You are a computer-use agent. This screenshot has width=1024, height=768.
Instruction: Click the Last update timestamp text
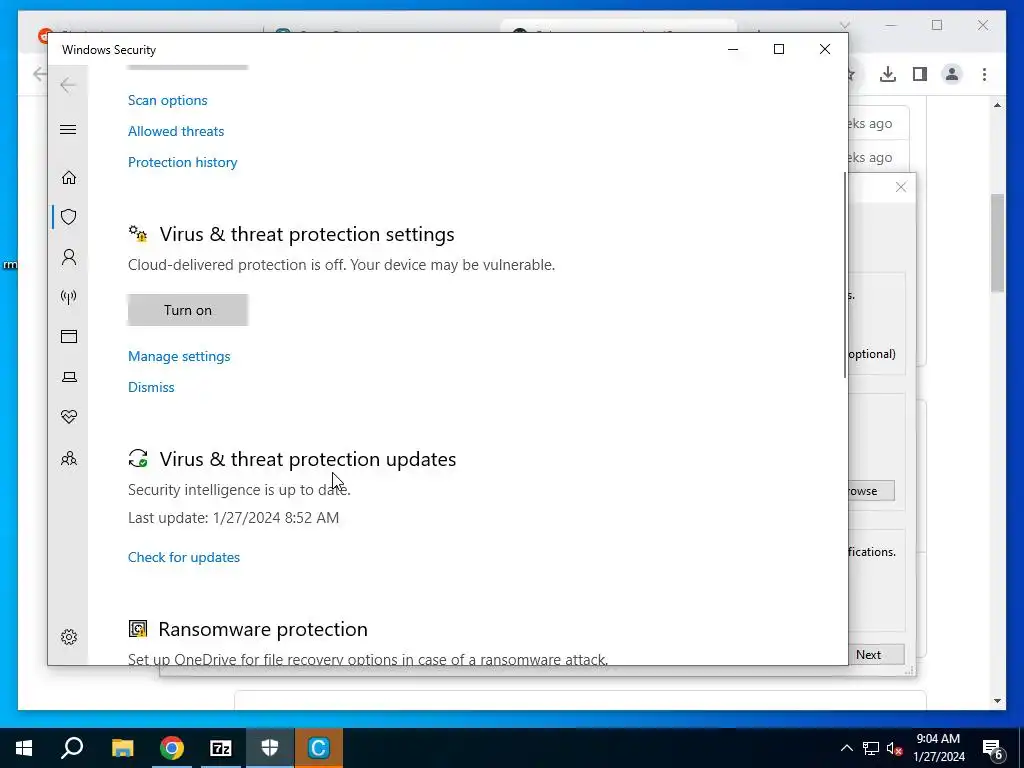click(x=233, y=518)
